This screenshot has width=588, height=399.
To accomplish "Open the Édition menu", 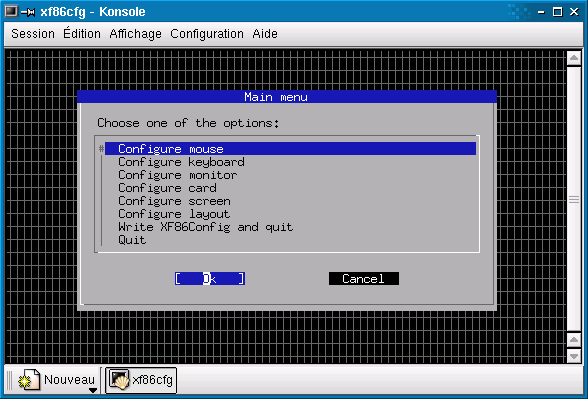I will point(82,34).
